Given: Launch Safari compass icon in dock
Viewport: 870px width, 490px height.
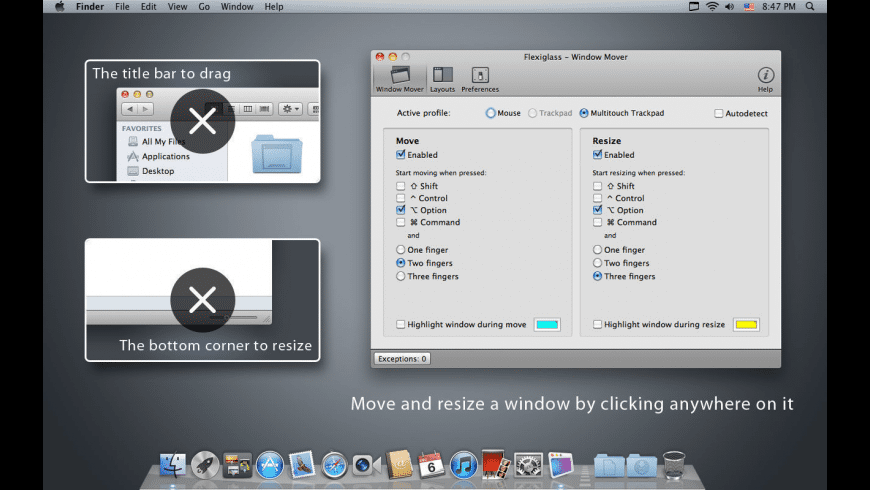Looking at the screenshot, I should click(x=334, y=464).
